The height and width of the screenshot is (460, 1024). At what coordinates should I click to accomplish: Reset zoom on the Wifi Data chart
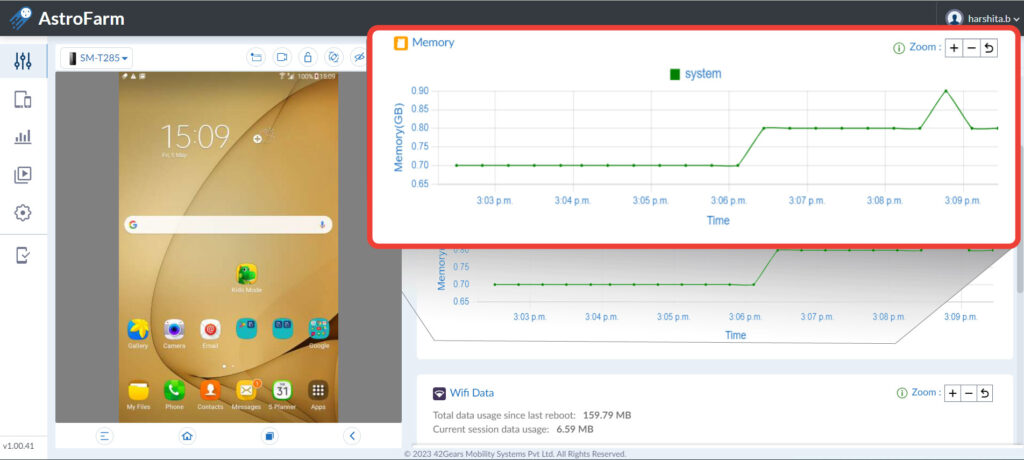click(x=984, y=393)
